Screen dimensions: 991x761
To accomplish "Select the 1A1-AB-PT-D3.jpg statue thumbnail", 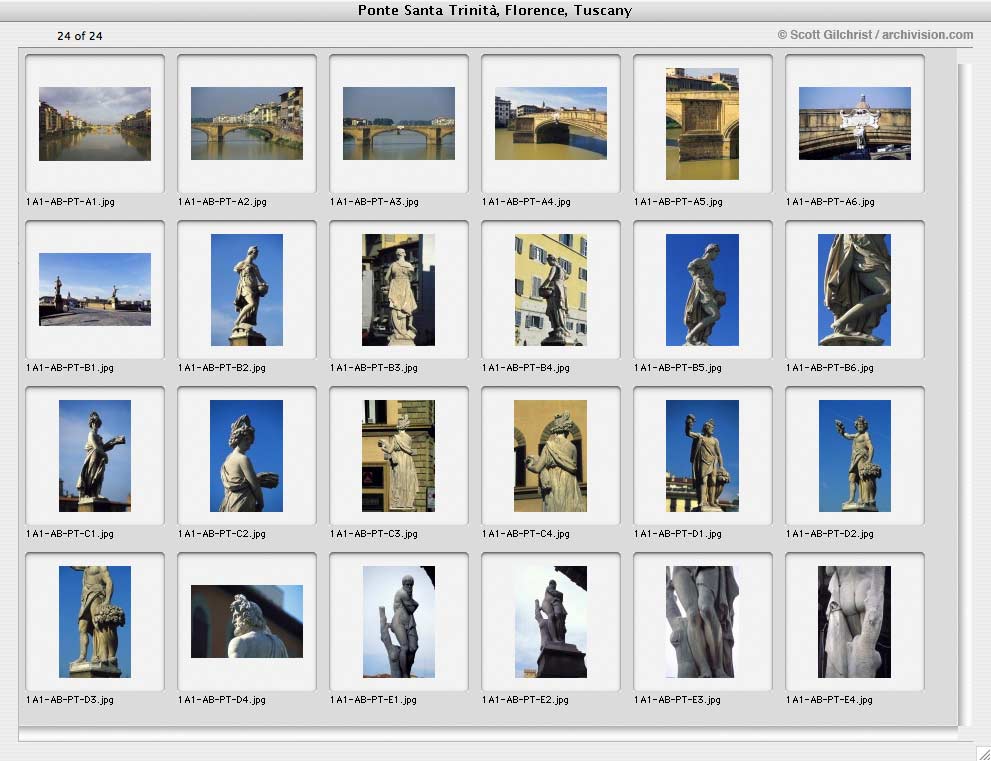I will click(x=95, y=622).
